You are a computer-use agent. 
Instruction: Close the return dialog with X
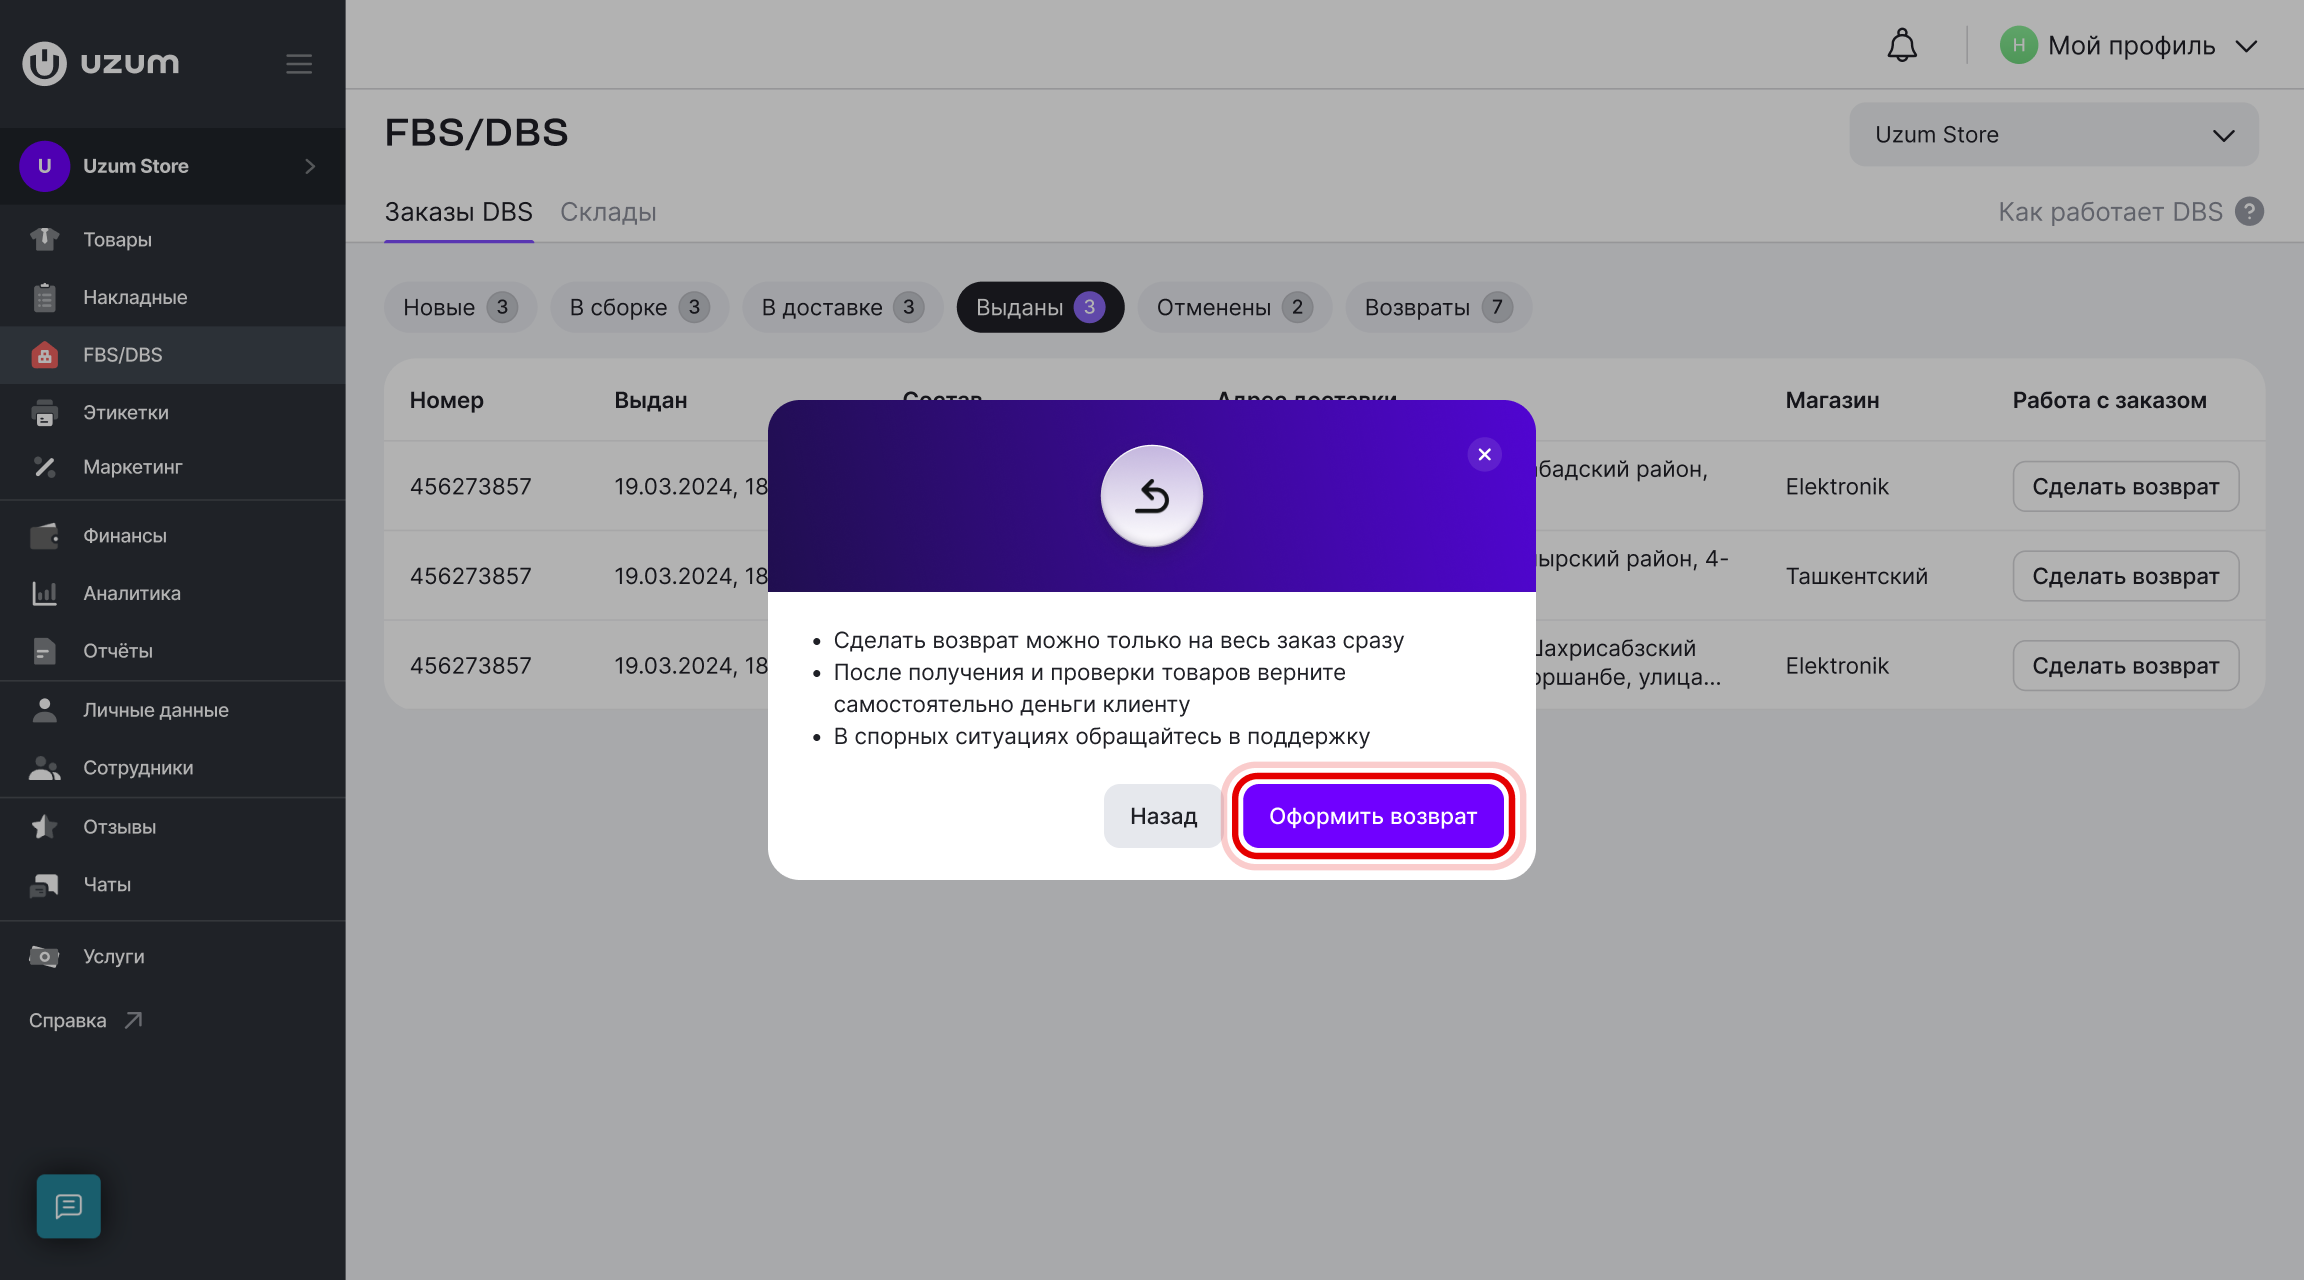[1484, 454]
